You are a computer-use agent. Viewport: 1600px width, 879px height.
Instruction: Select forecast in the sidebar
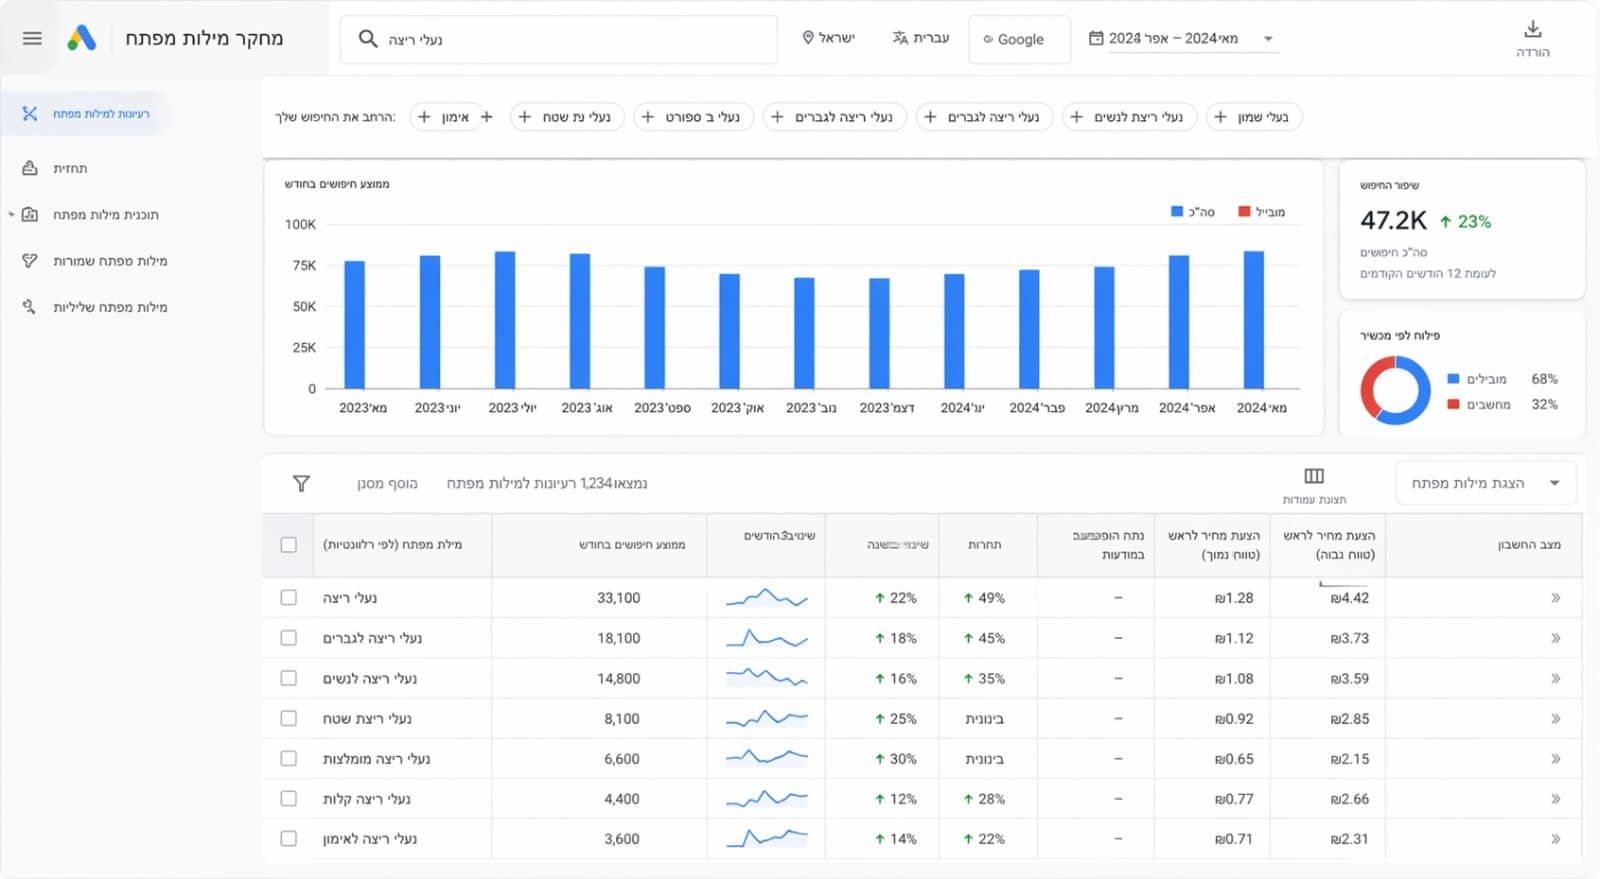tap(70, 168)
